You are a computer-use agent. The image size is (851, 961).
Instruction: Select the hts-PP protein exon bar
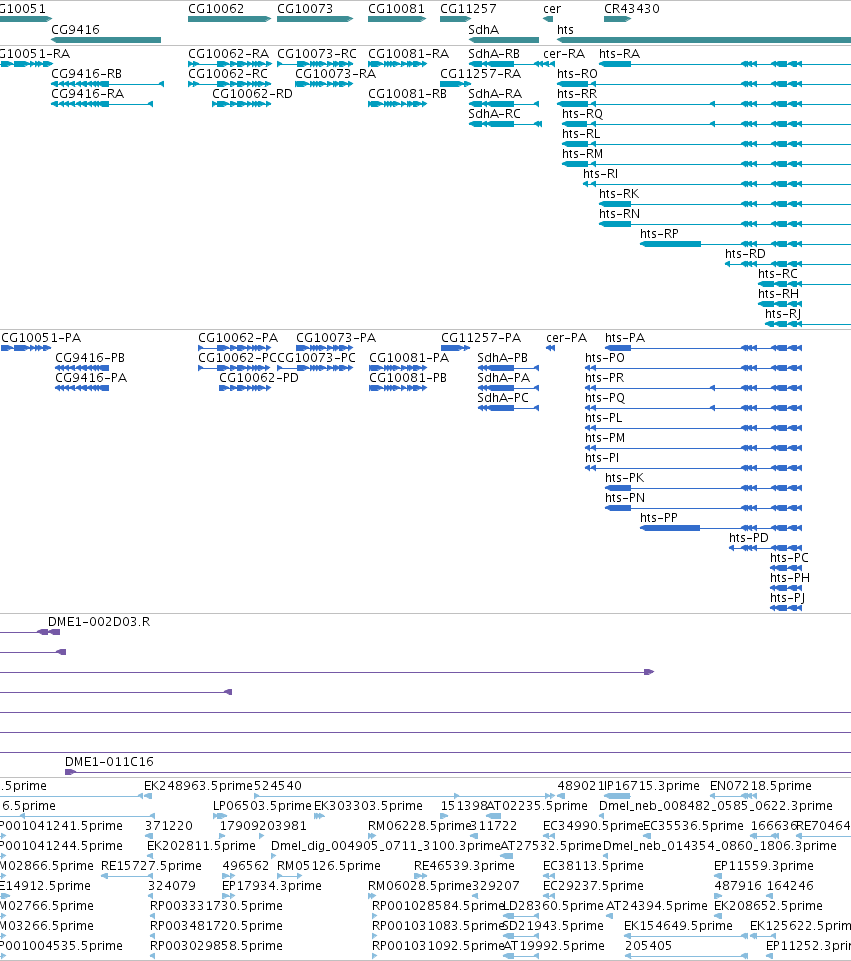pyautogui.click(x=670, y=528)
